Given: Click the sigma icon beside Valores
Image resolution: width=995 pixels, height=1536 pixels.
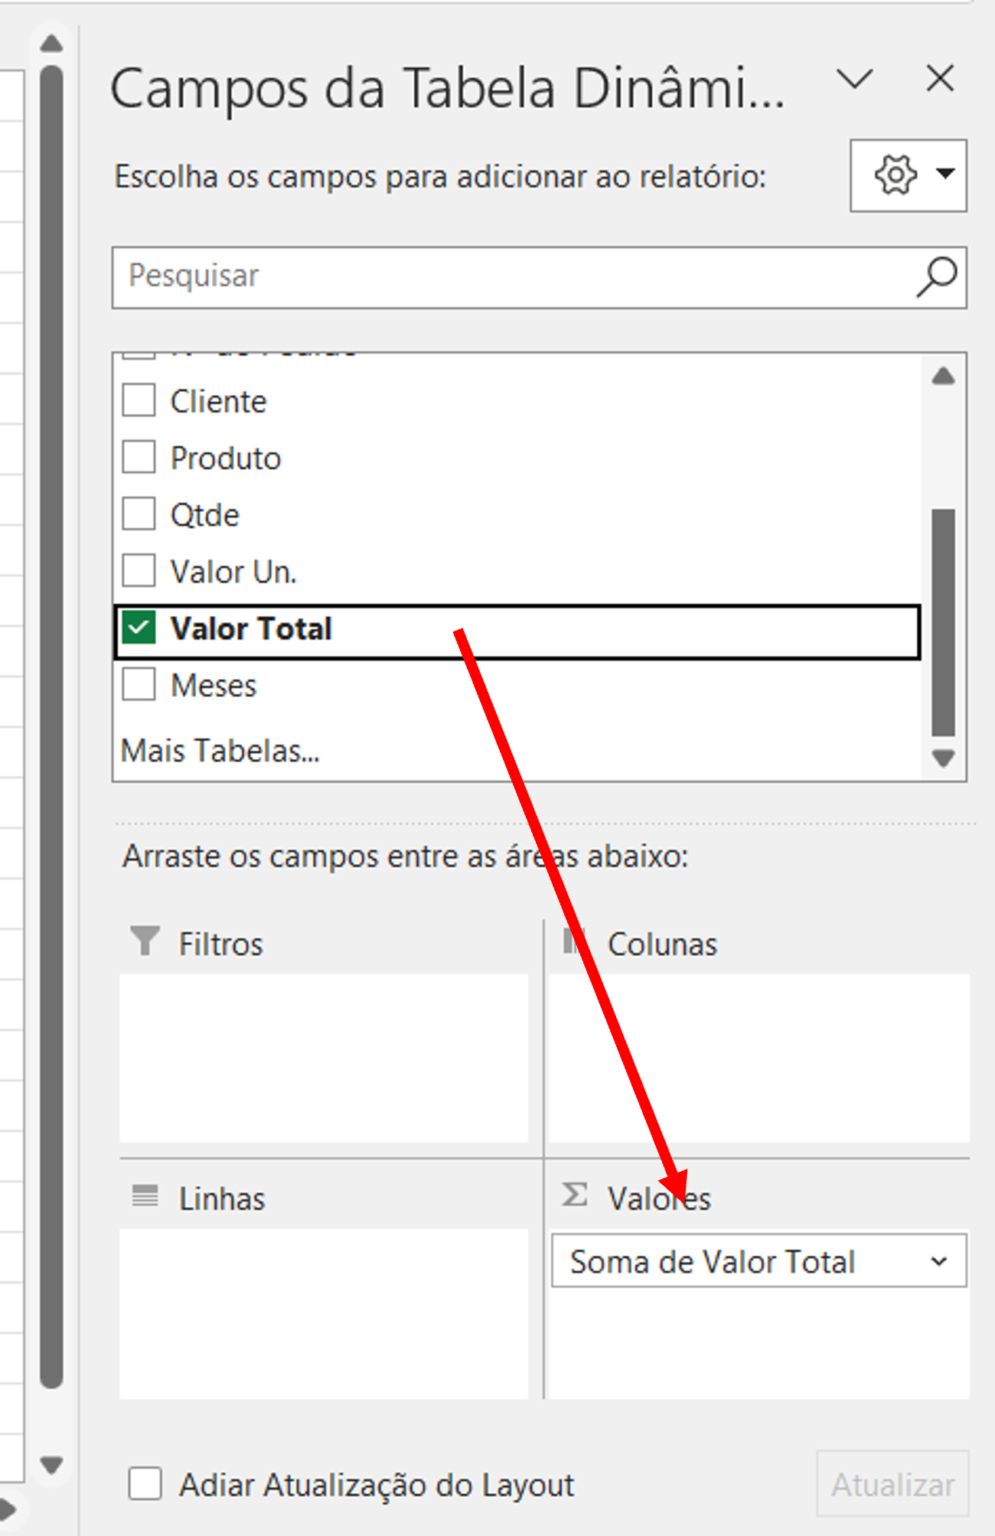Looking at the screenshot, I should tap(574, 1195).
